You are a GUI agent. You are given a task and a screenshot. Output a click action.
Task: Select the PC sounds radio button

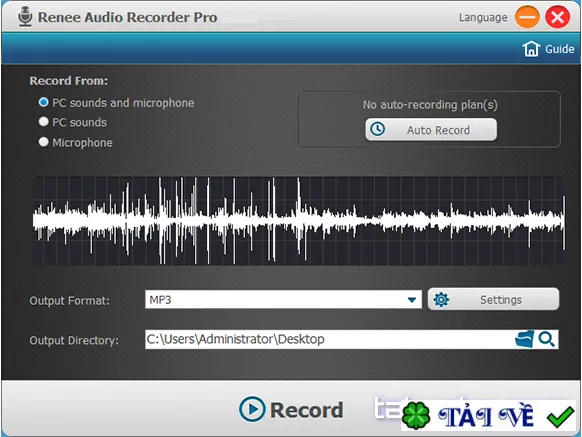(43, 122)
